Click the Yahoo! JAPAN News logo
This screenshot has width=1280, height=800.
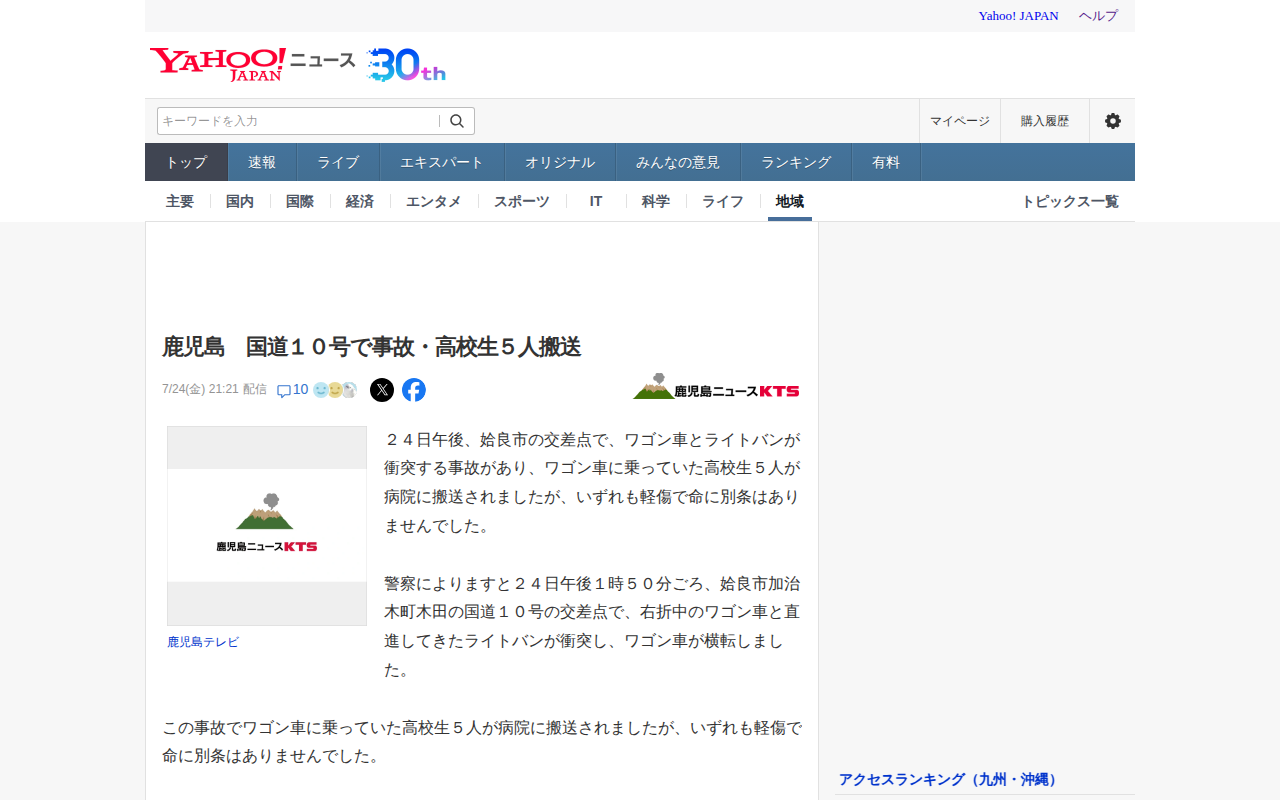tap(252, 64)
